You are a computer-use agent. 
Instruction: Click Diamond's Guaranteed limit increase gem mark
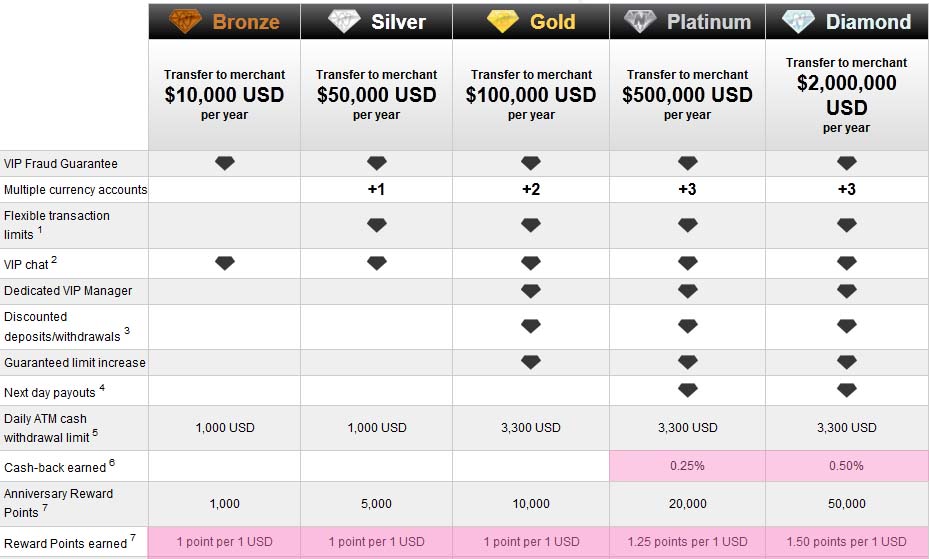pos(846,362)
